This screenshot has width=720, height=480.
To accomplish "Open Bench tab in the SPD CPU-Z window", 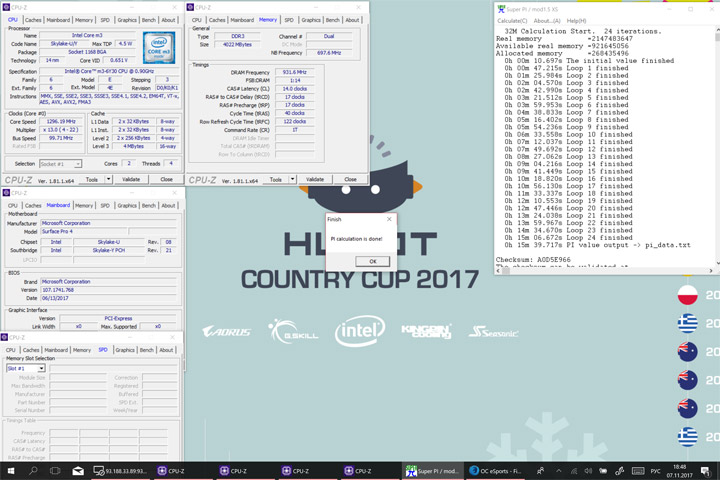I will coord(146,350).
